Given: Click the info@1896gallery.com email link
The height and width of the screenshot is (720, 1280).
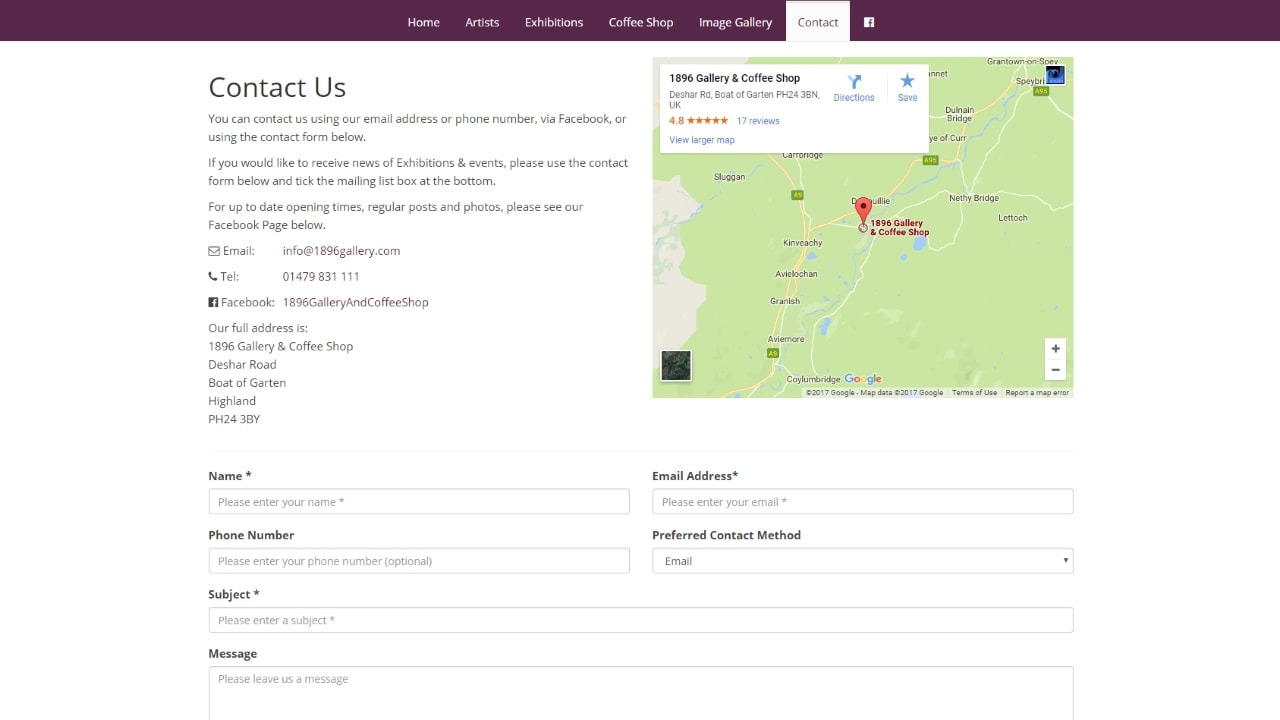Looking at the screenshot, I should (341, 251).
